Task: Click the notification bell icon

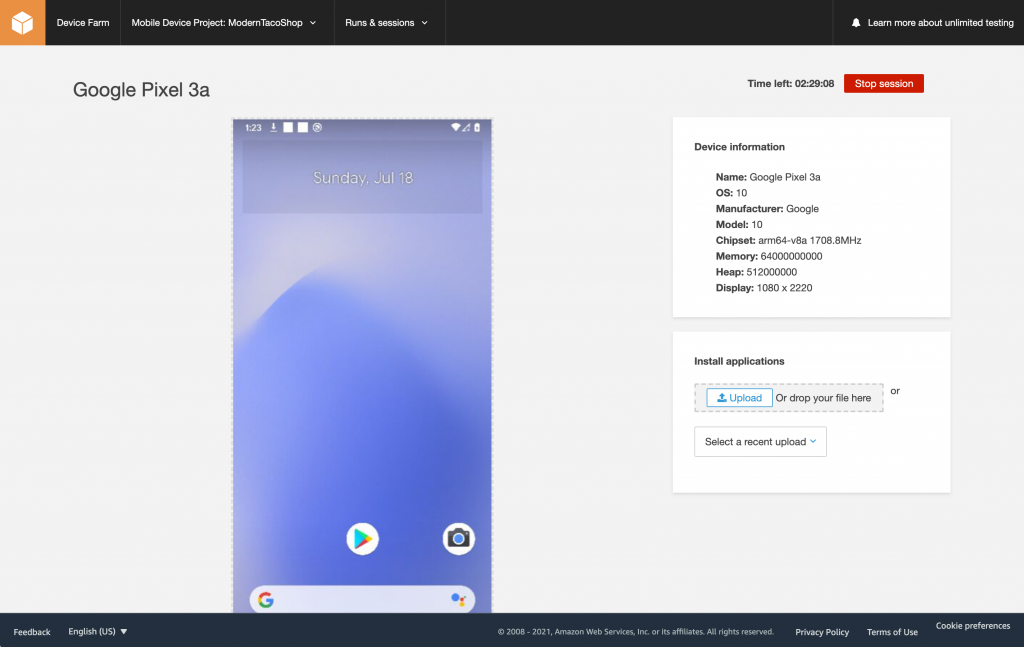Action: [x=855, y=22]
